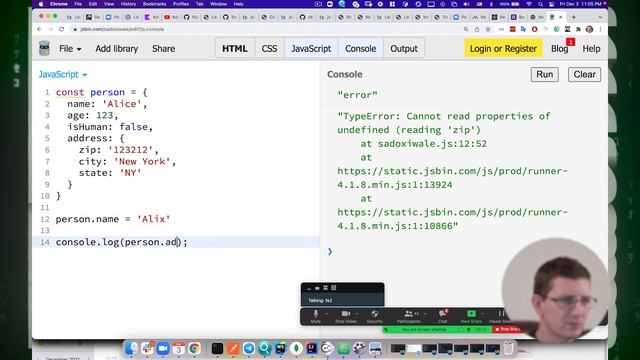Viewport: 640px width, 360px height.
Task: Open the Blog link
Action: pos(559,49)
